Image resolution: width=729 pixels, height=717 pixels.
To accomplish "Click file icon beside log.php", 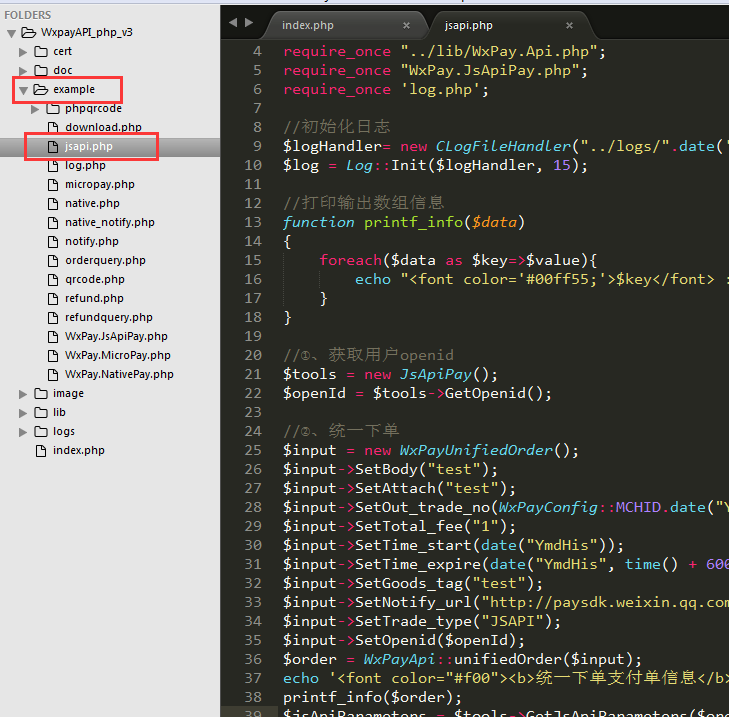I will [x=53, y=166].
